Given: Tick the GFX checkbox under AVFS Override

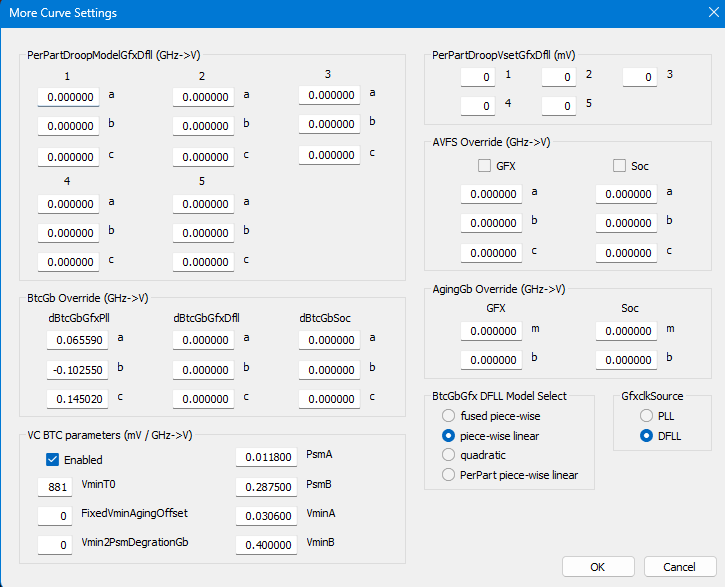Looking at the screenshot, I should click(x=484, y=165).
